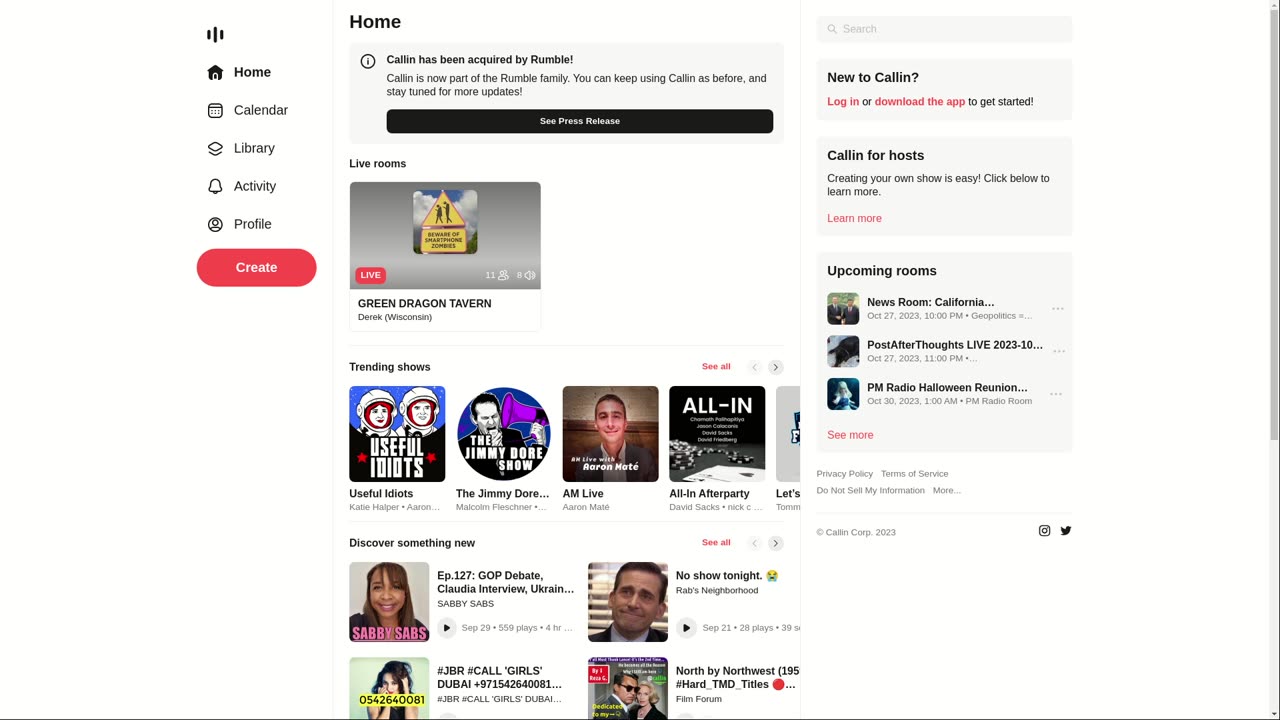The image size is (1280, 720).
Task: Go to next Discover something new page
Action: pos(776,543)
